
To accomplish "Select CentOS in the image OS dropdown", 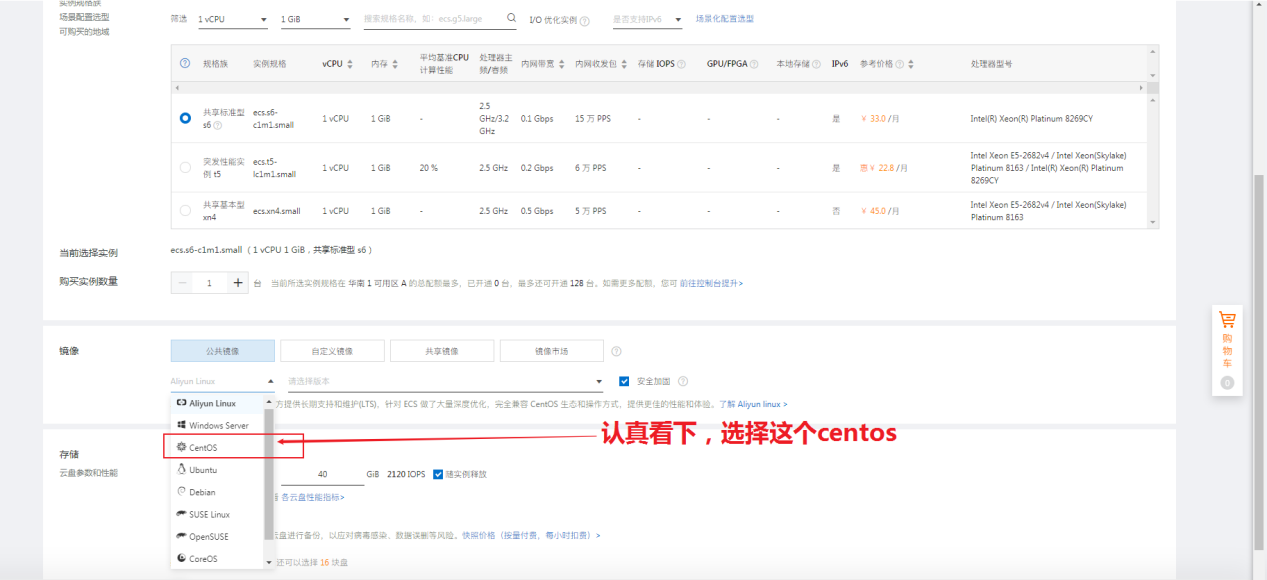I will (218, 447).
